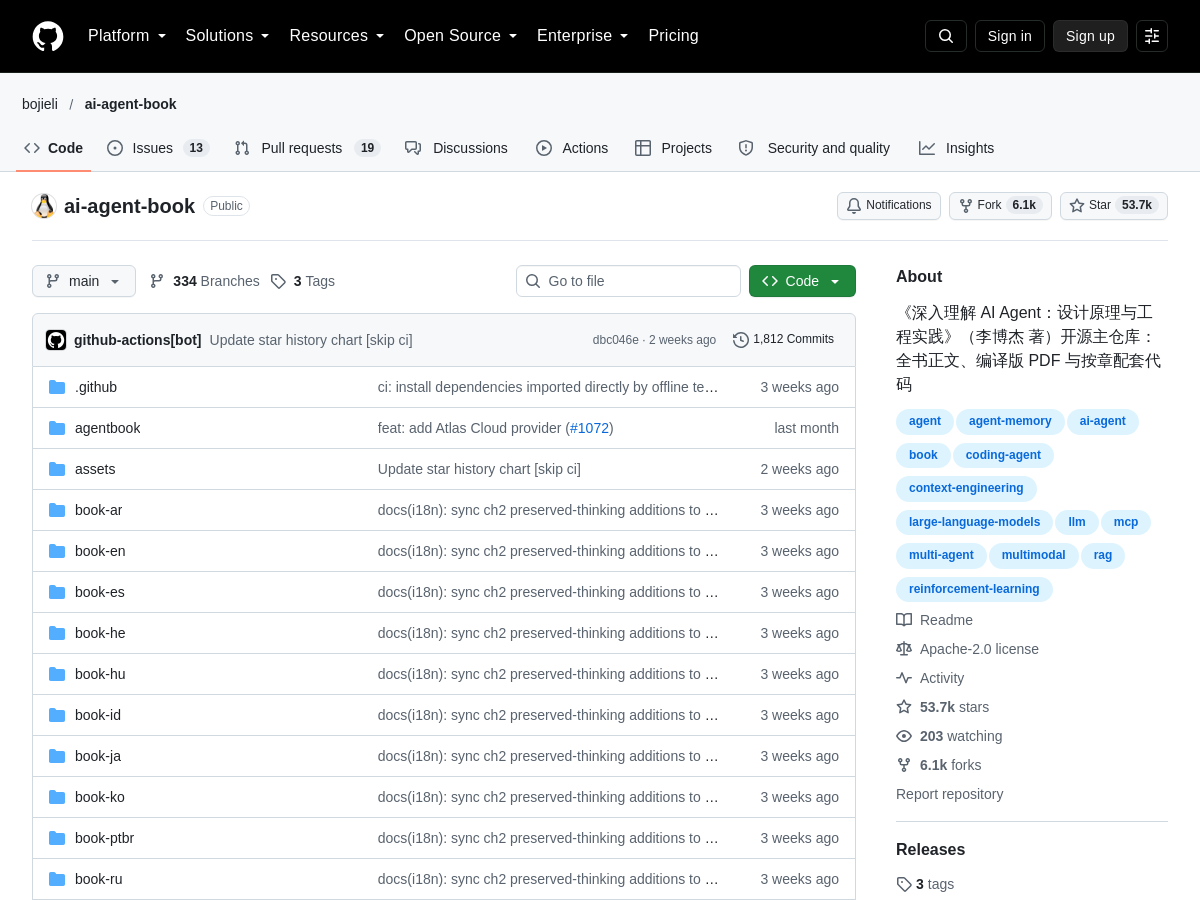Viewport: 1200px width, 900px height.
Task: Open the green Code dropdown
Action: [802, 281]
